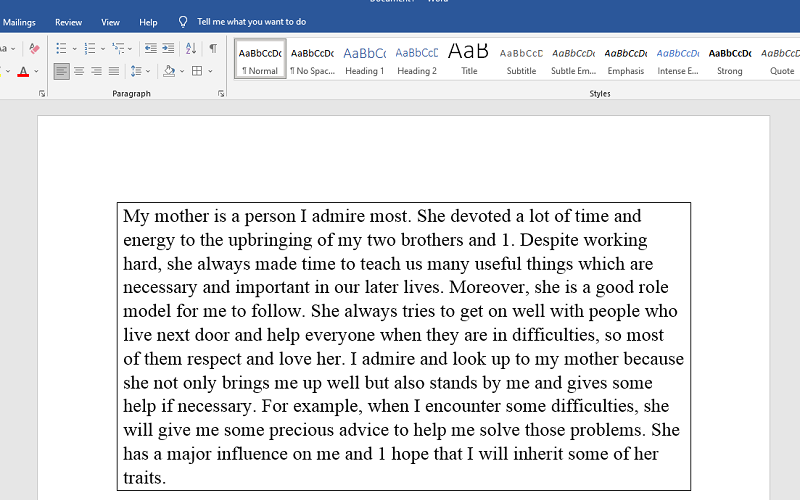
Task: Decrease the paragraph indent
Action: [x=150, y=48]
